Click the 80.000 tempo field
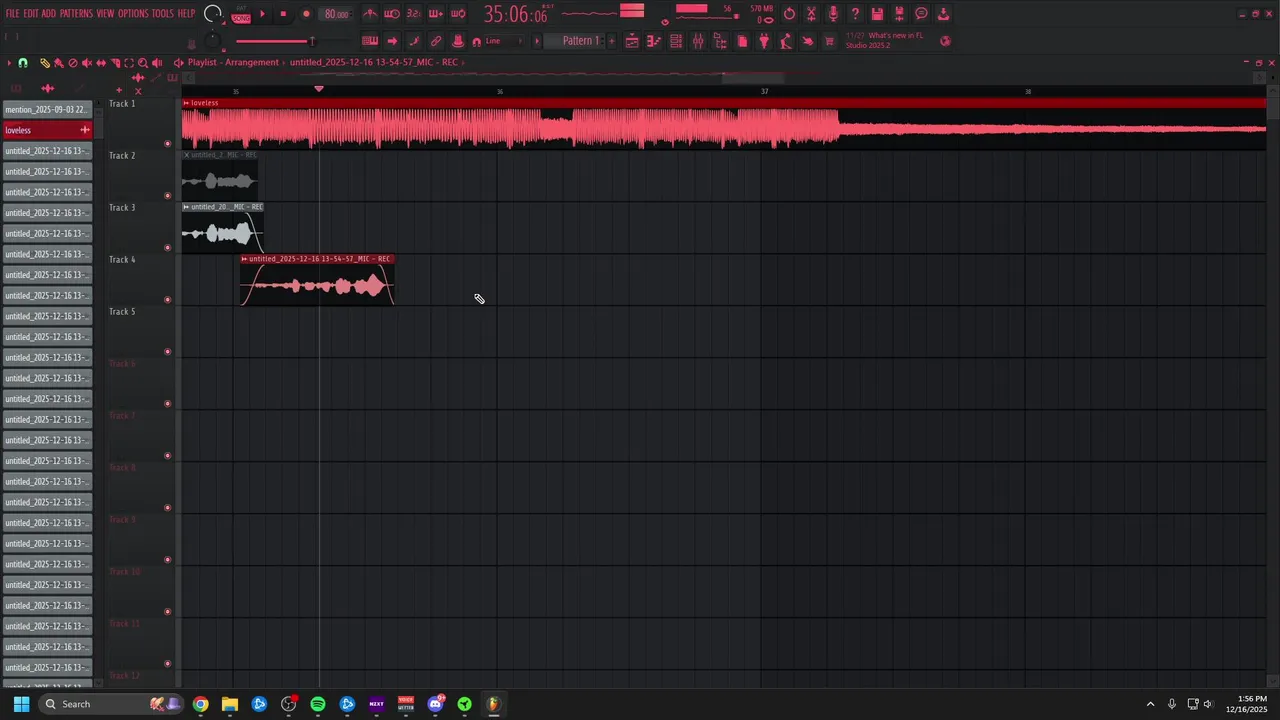1280x720 pixels. [x=337, y=14]
